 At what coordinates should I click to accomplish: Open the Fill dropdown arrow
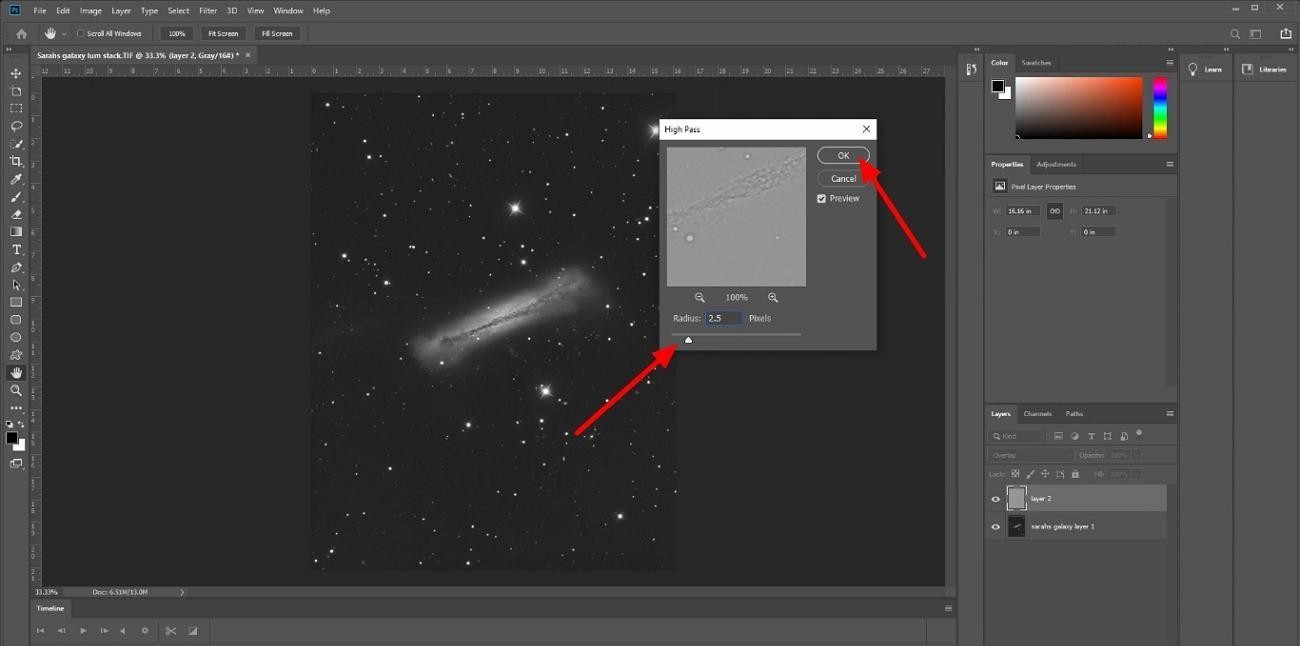click(1137, 474)
